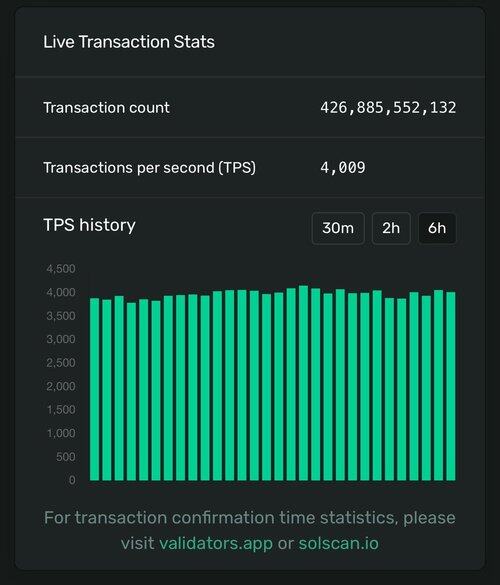Click the tallest bar in TPS chart

(303, 383)
